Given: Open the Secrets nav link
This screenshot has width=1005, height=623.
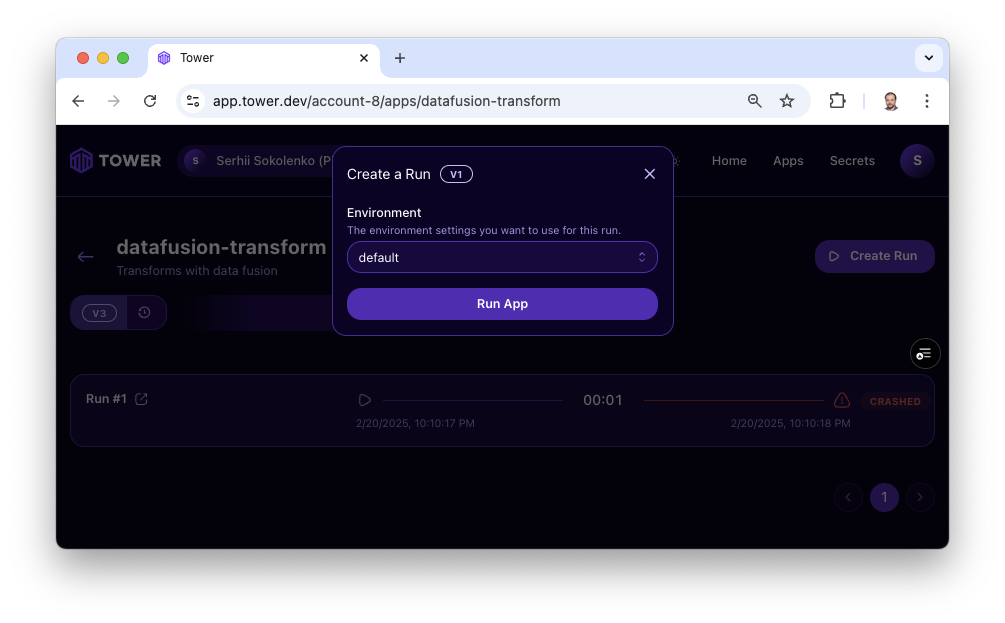Looking at the screenshot, I should 852,161.
